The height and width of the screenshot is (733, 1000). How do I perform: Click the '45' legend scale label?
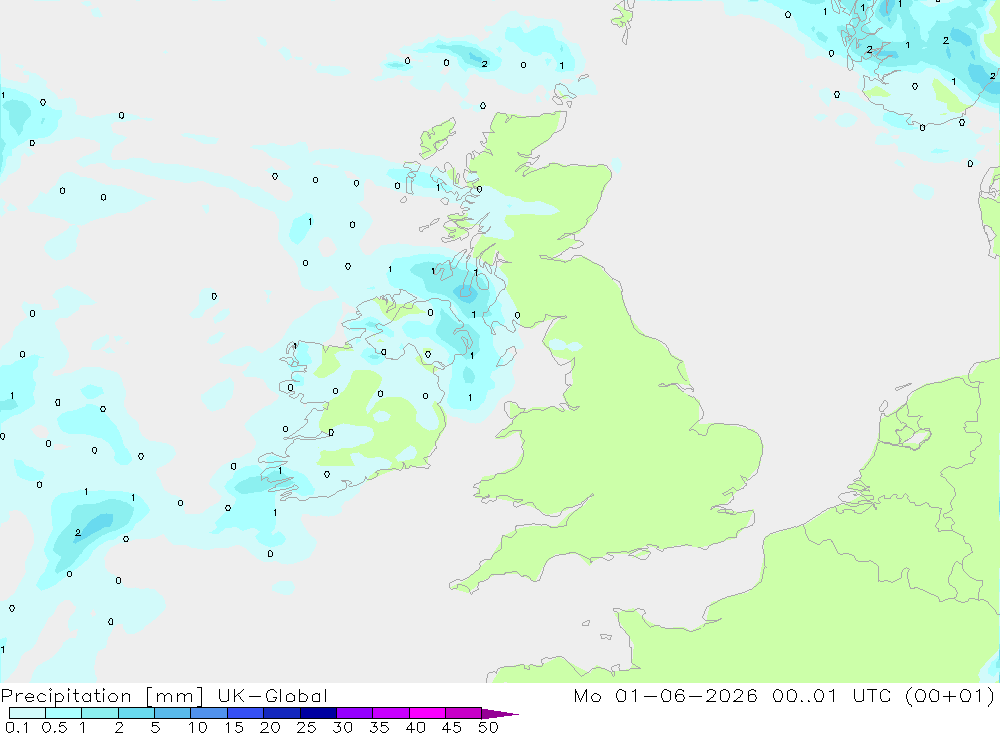point(452,727)
